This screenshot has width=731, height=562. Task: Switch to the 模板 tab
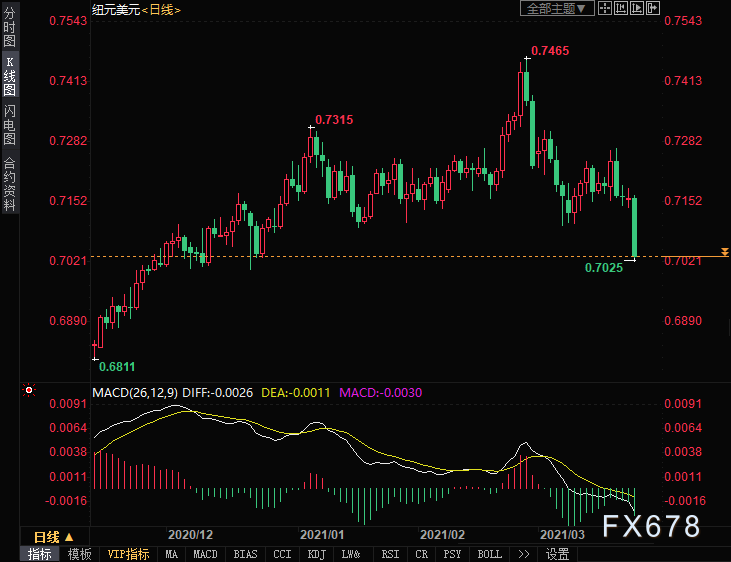(x=80, y=554)
